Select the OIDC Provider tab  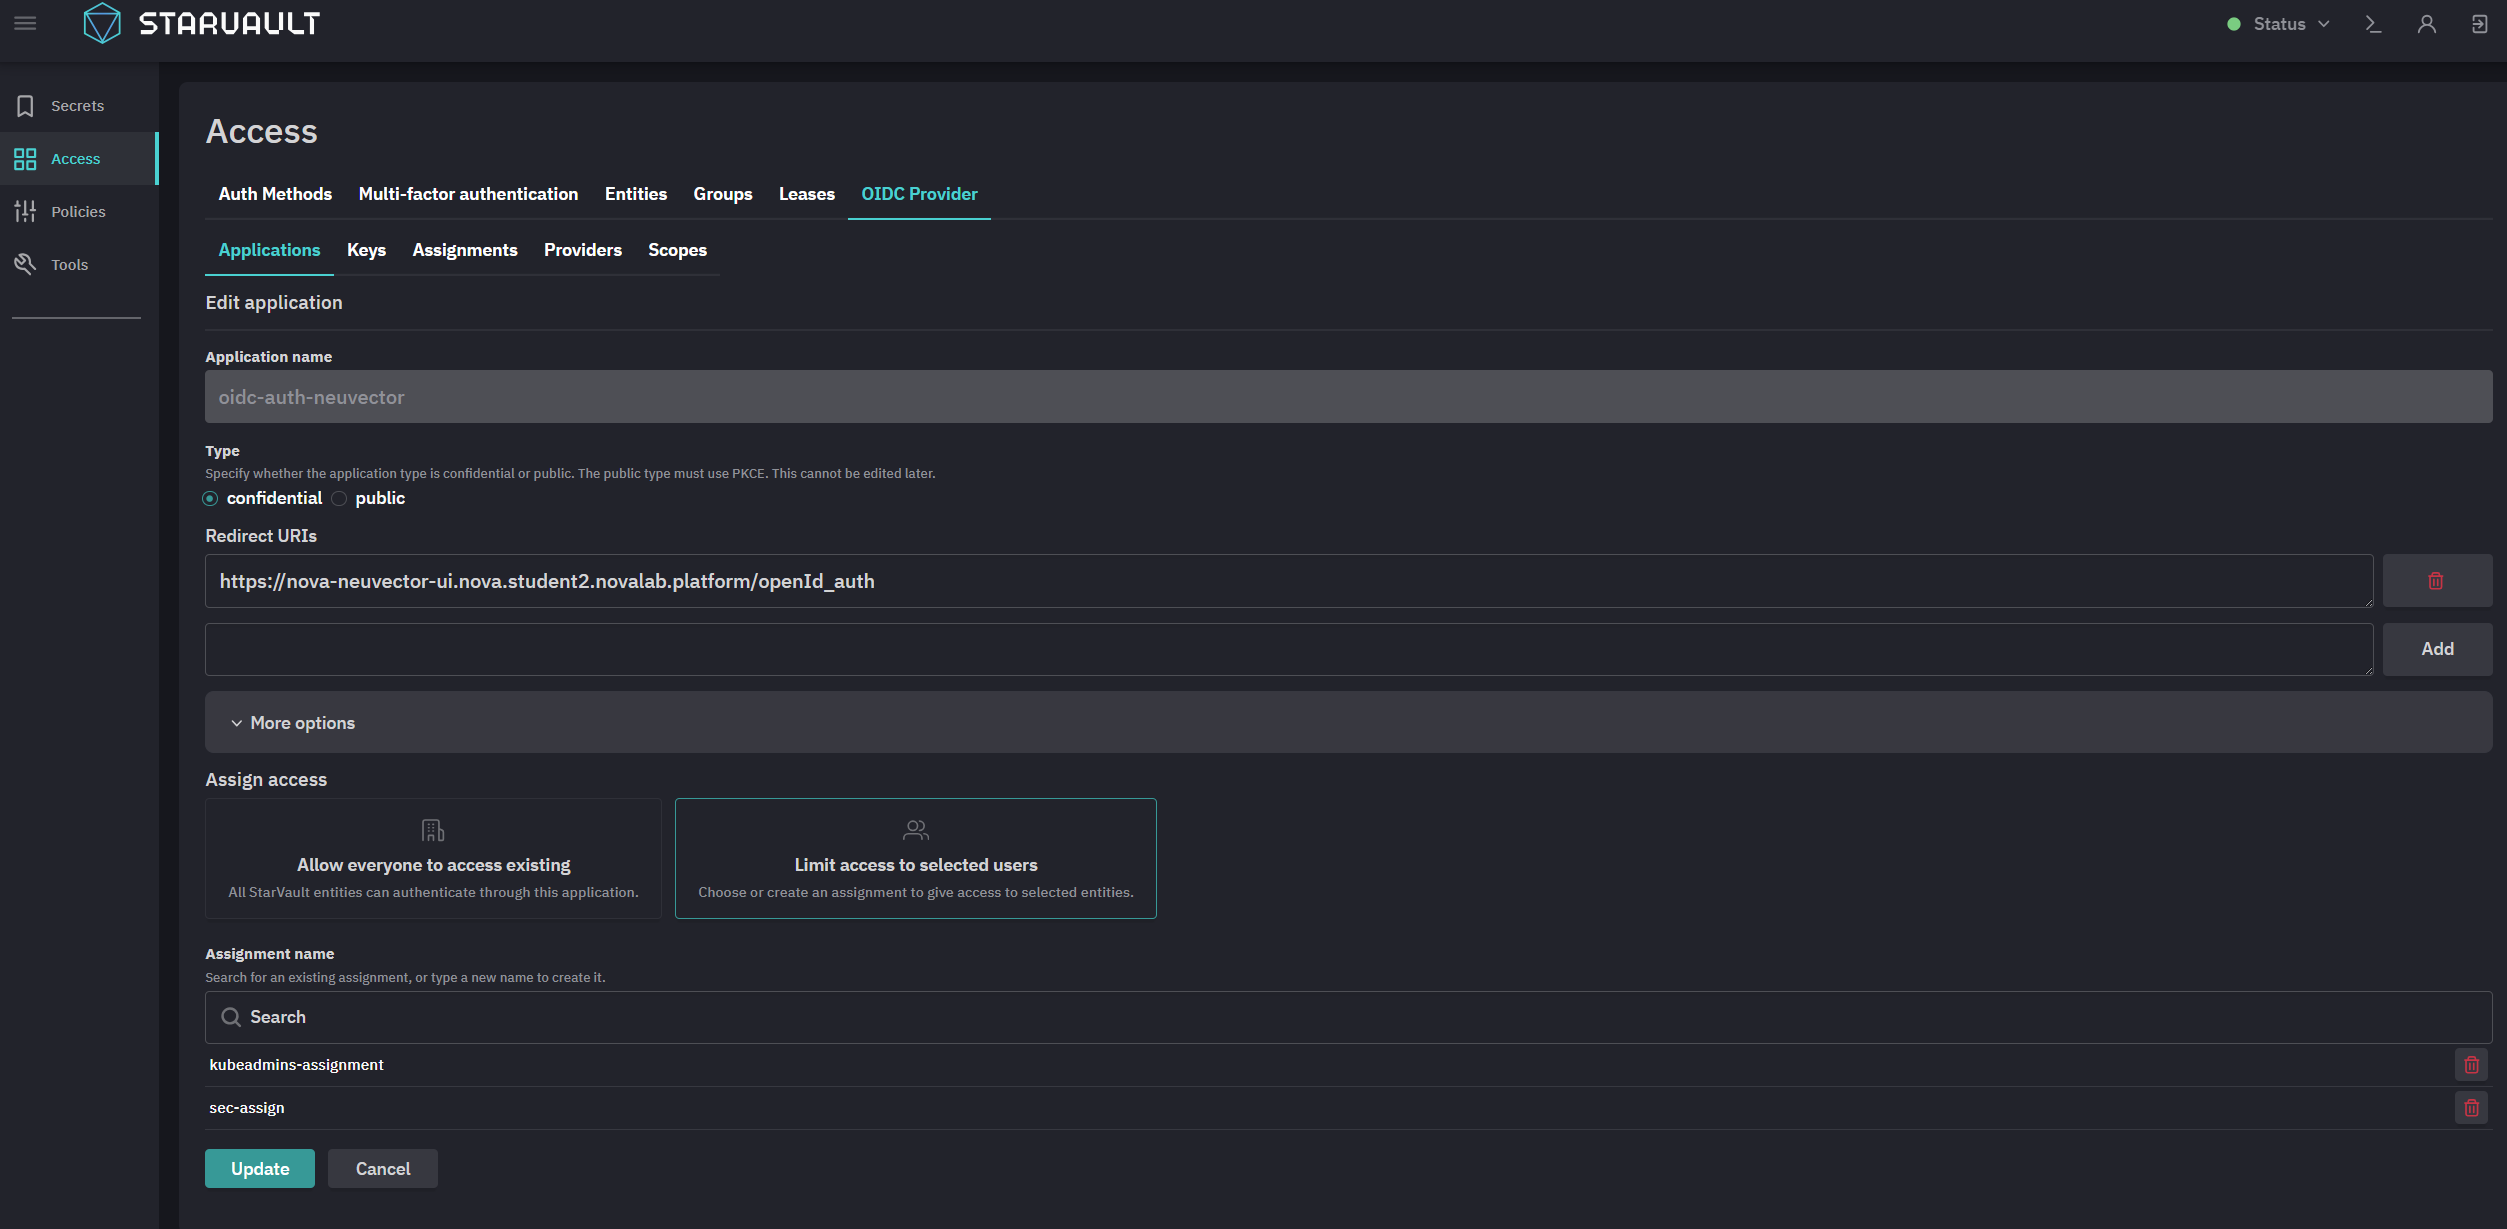coord(919,194)
